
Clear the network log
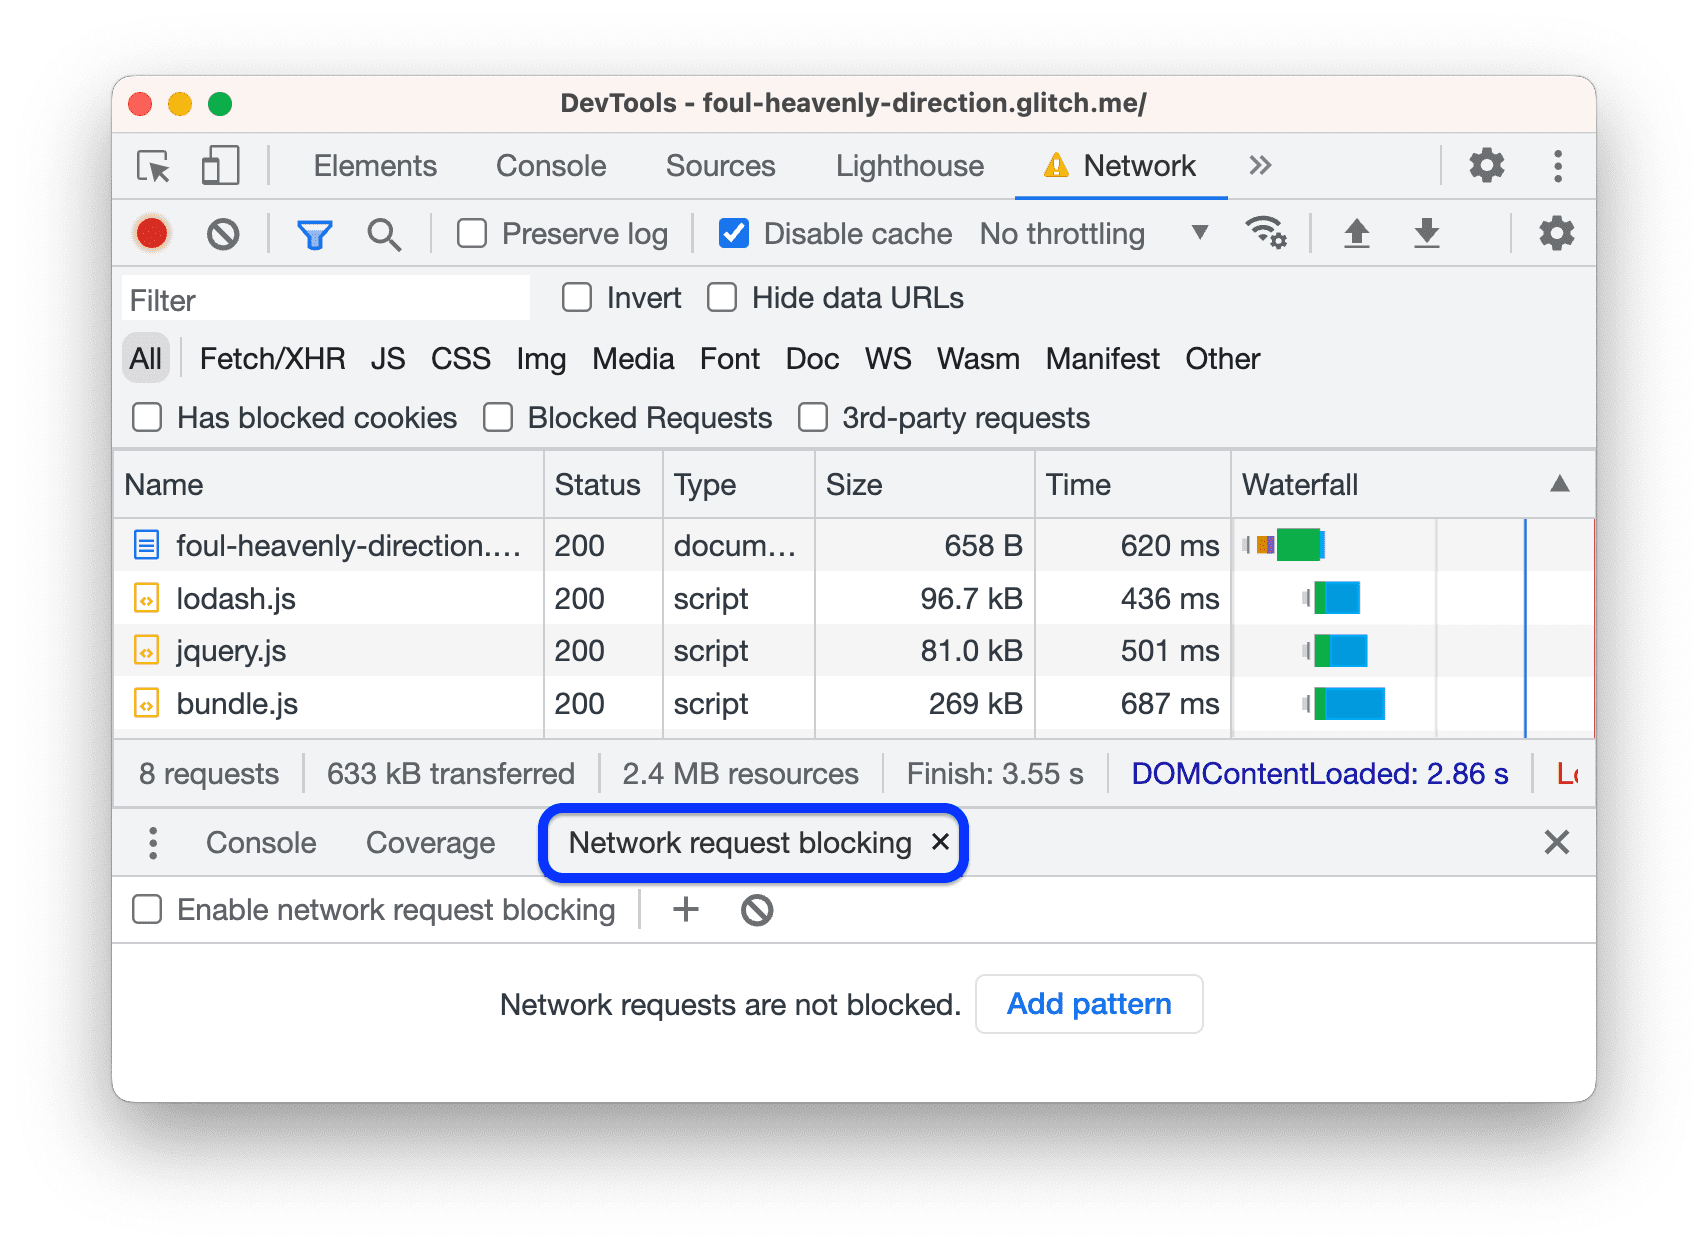223,234
